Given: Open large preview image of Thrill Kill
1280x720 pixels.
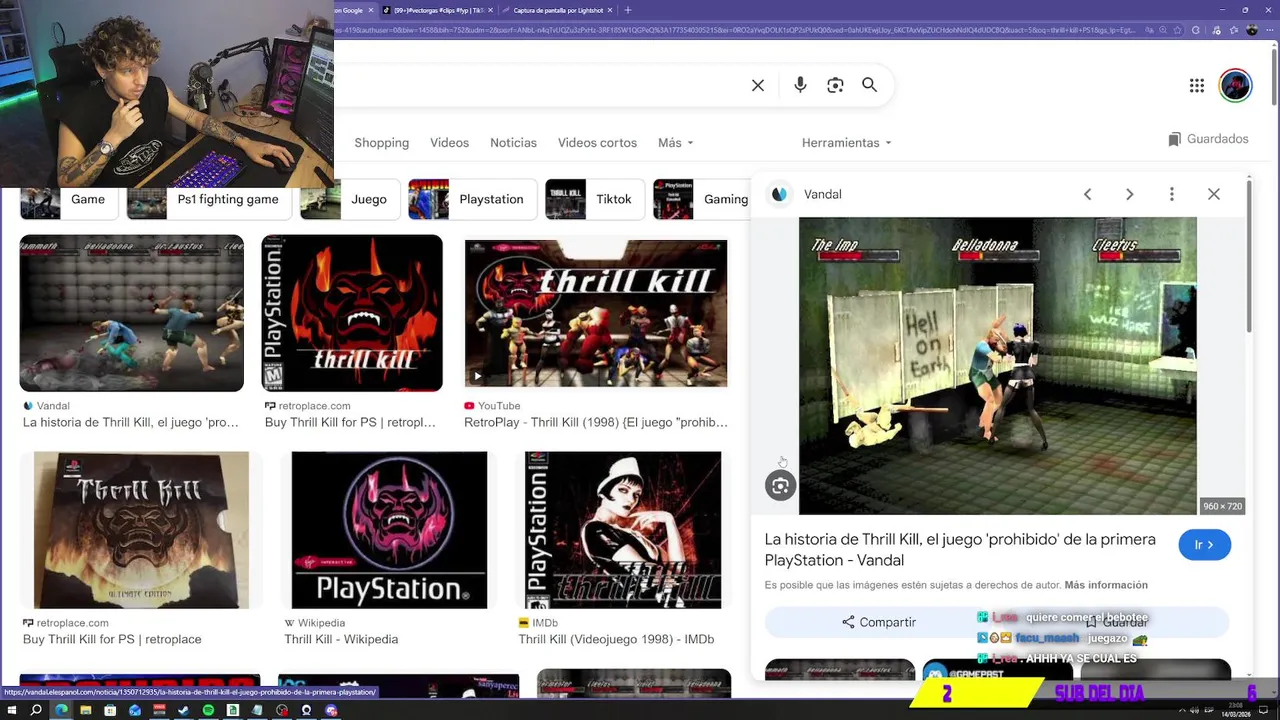Looking at the screenshot, I should (997, 366).
